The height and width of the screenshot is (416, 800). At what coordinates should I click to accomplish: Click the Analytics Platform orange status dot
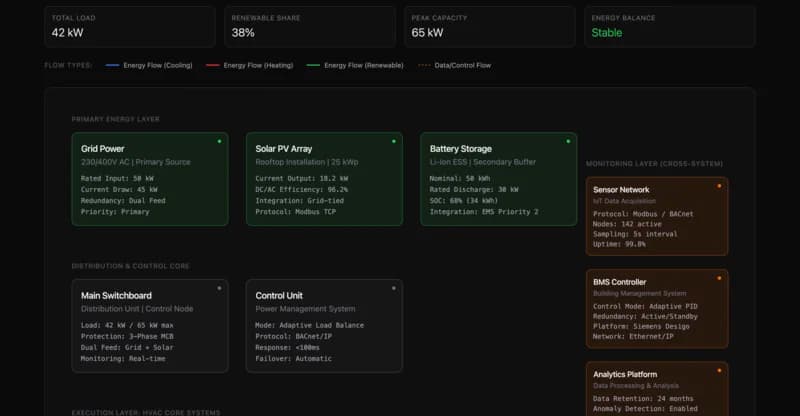(x=719, y=371)
